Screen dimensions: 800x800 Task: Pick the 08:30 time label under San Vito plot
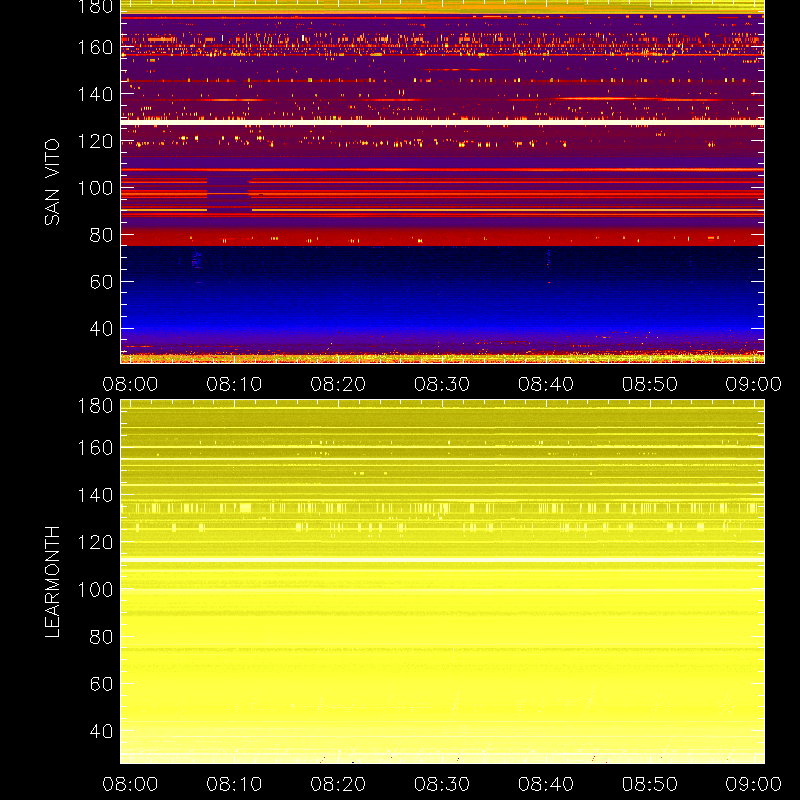click(442, 384)
